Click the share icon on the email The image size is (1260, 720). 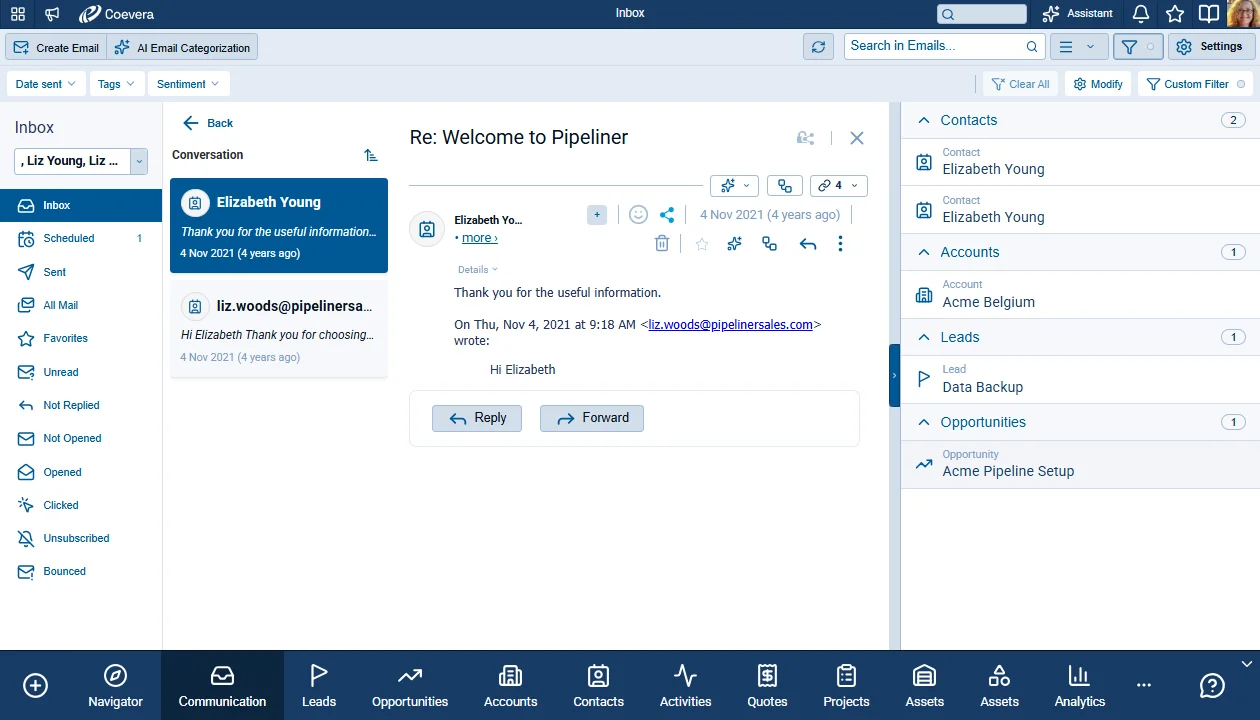pos(667,214)
